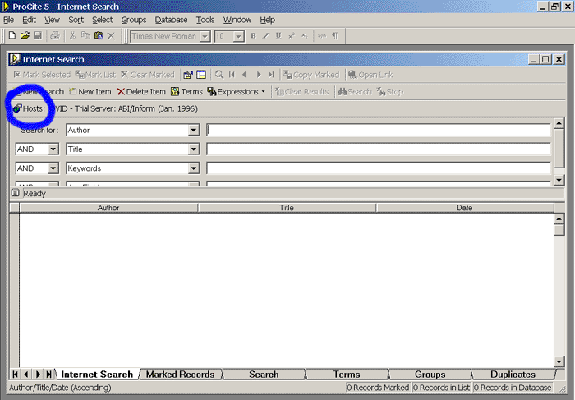Click the paragraph mark icon
This screenshot has height=400, width=575.
tap(335, 36)
